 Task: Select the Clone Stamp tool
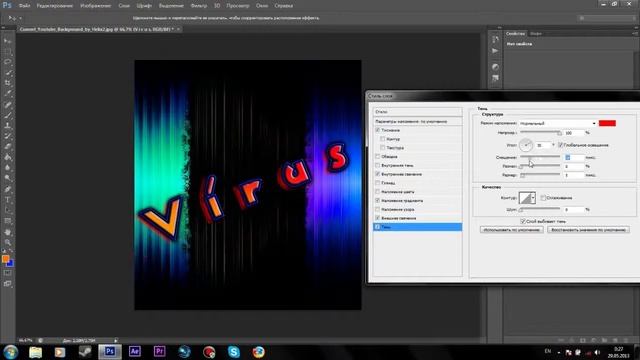click(8, 126)
